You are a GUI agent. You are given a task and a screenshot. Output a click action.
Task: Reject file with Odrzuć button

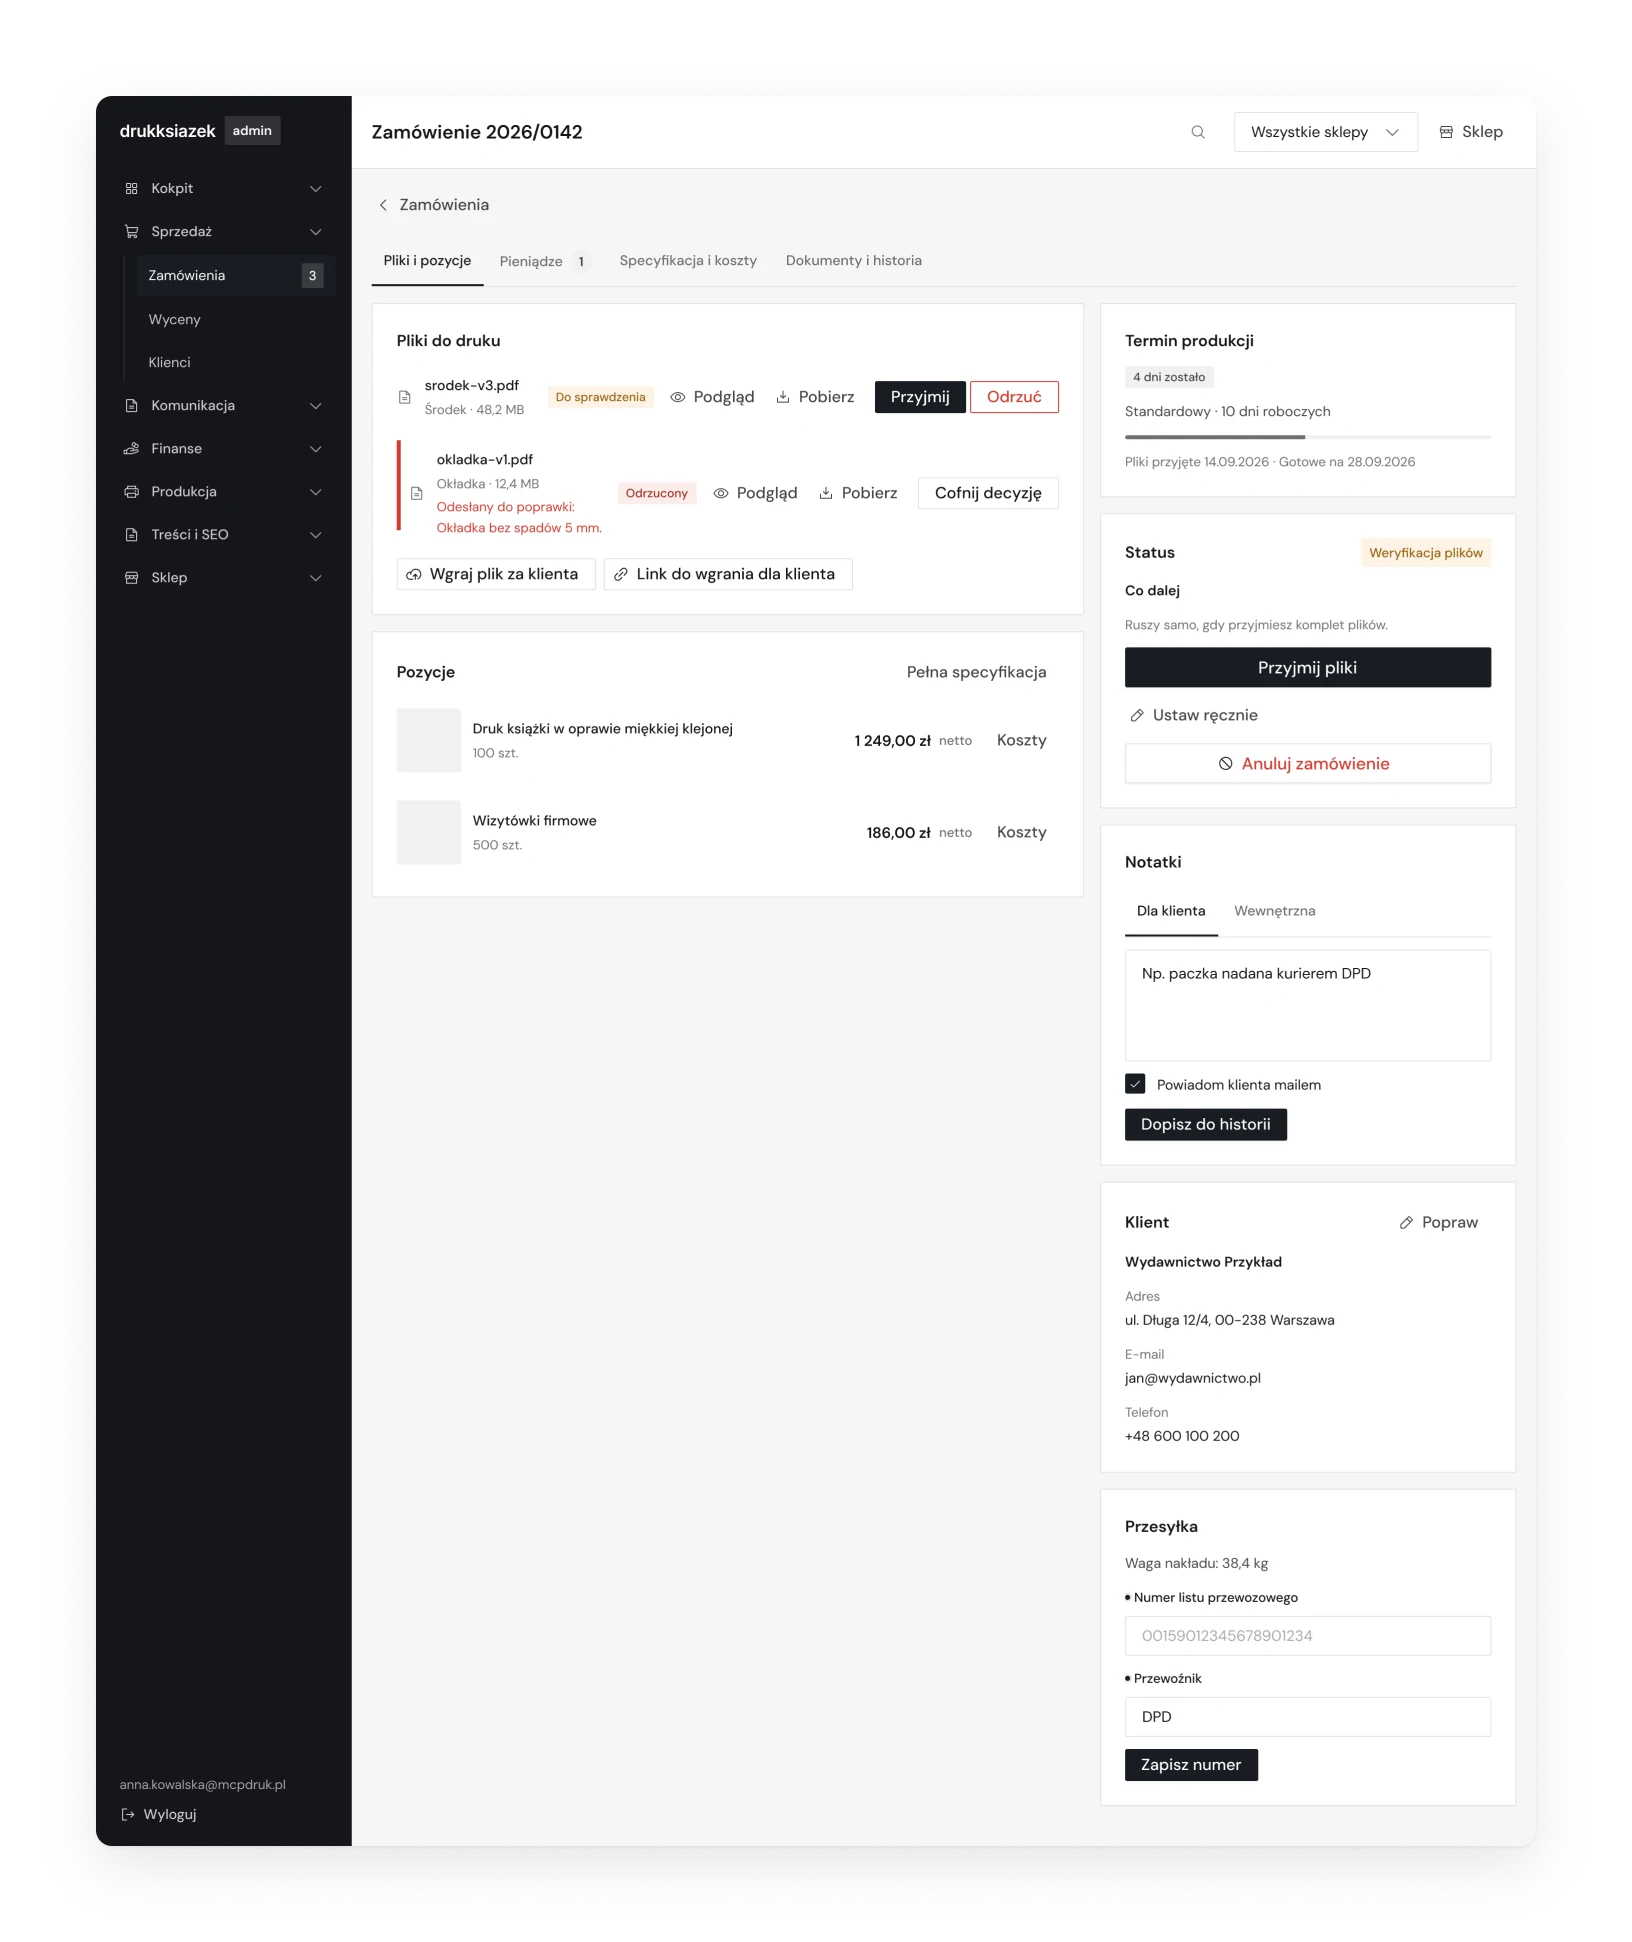(x=1014, y=397)
